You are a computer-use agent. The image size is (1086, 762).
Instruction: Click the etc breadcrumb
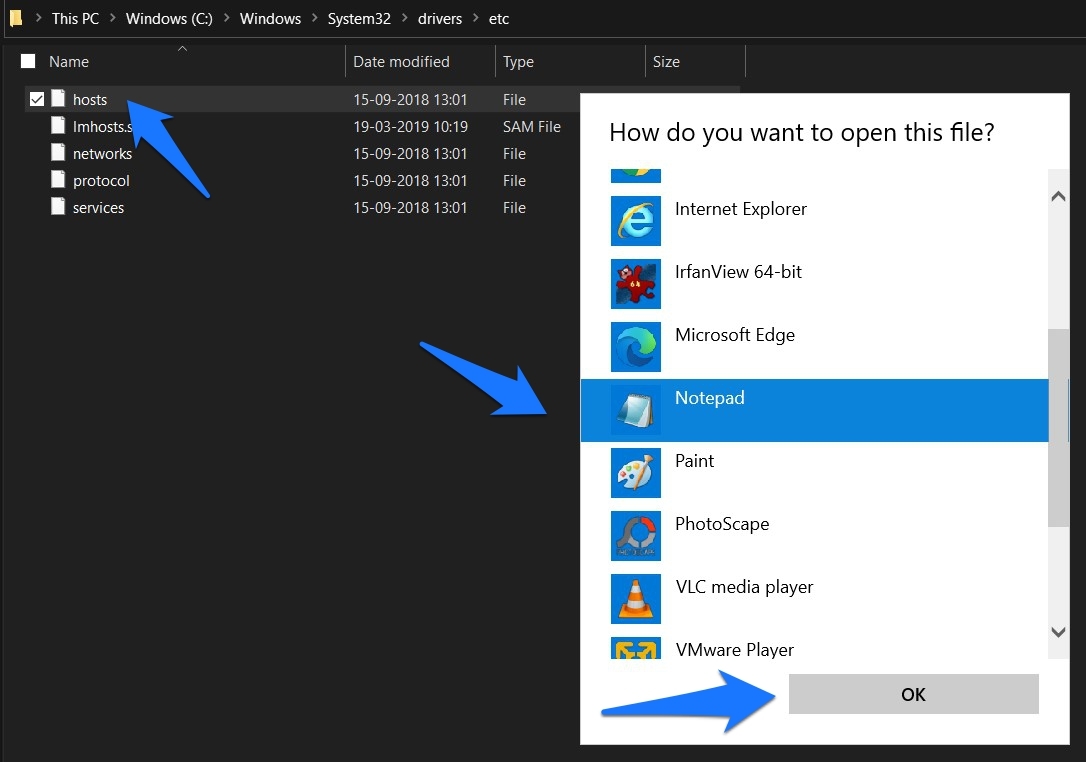499,19
